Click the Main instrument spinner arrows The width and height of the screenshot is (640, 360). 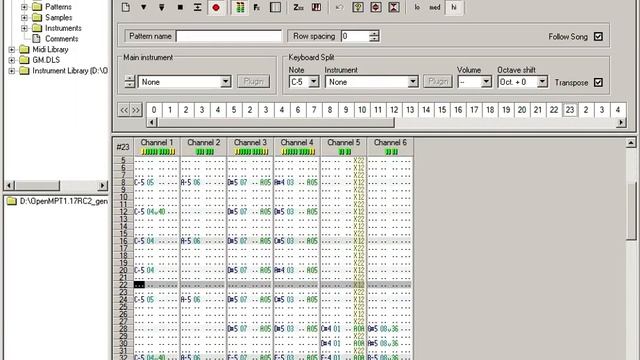(129, 82)
